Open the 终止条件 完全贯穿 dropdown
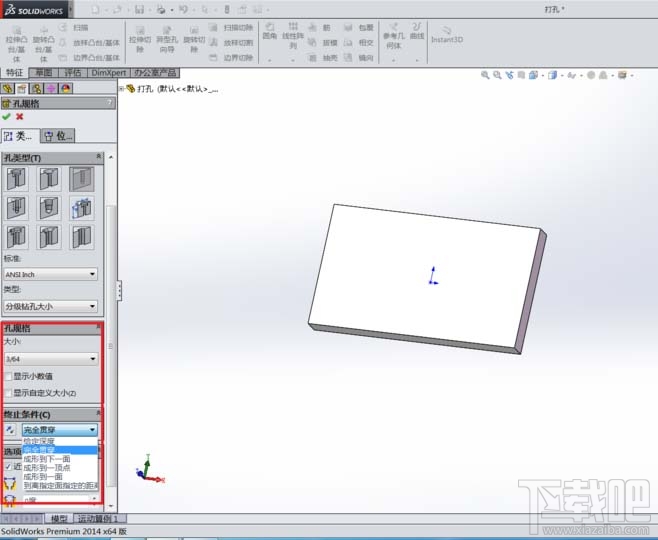The width and height of the screenshot is (658, 540). [60, 430]
